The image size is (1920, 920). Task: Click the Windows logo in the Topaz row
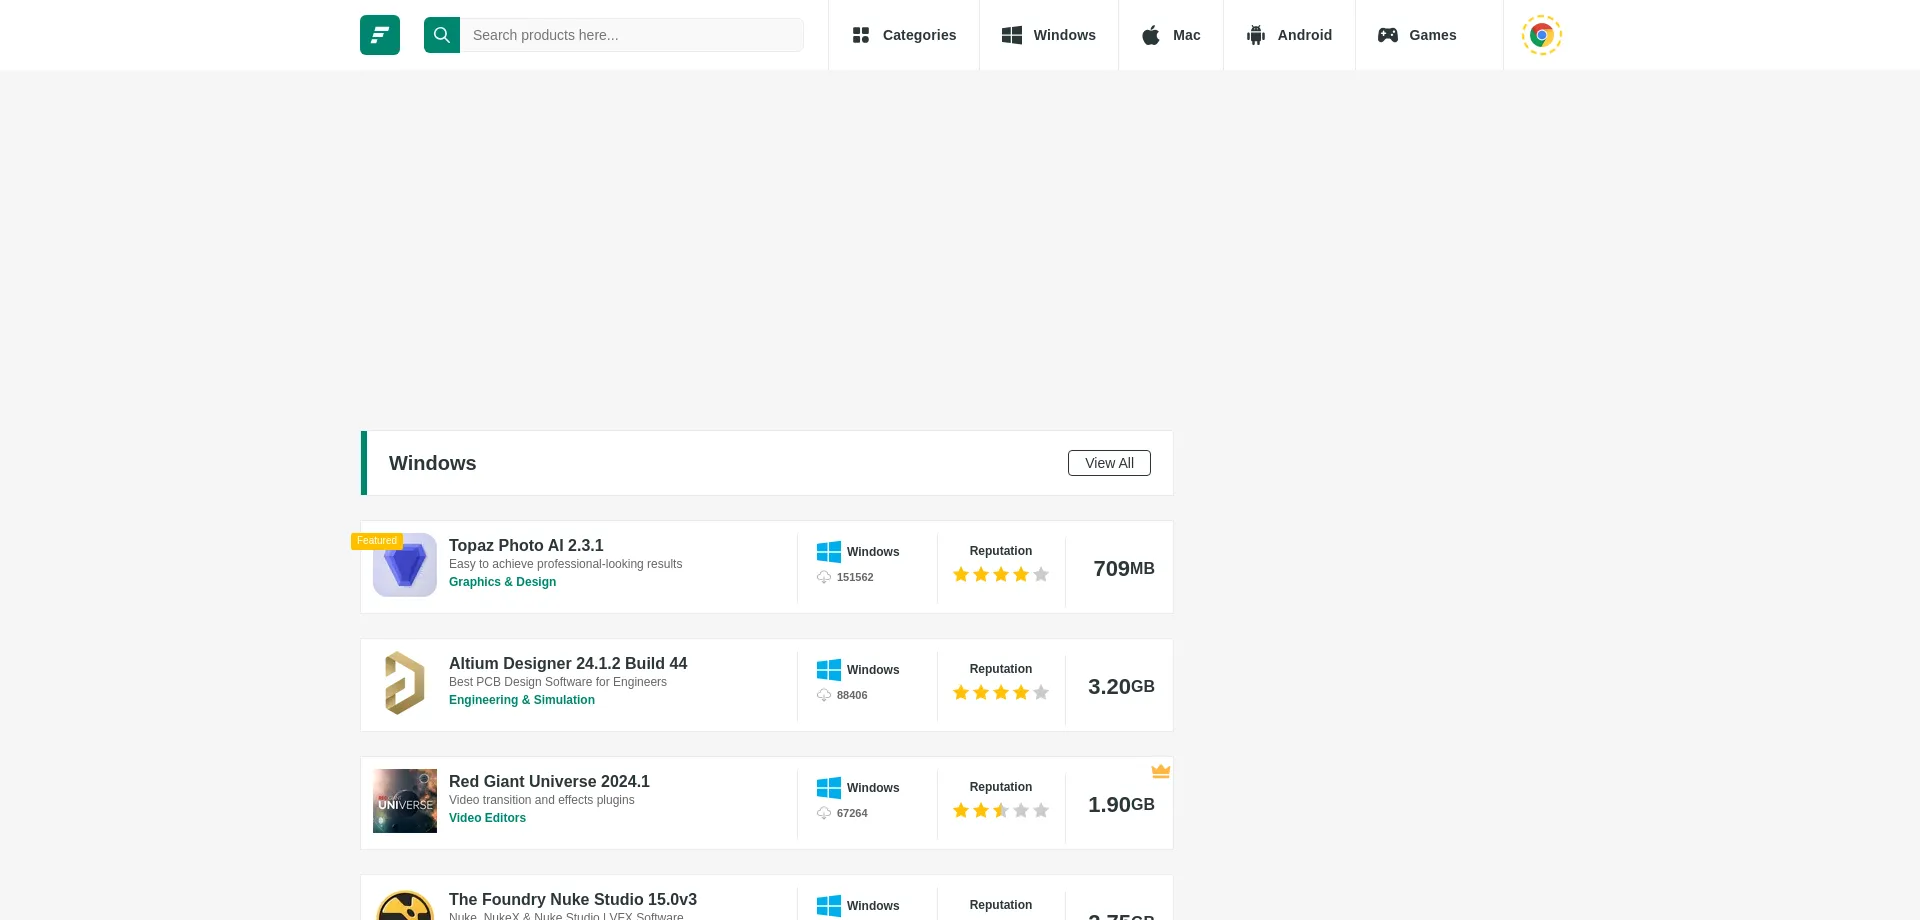(x=829, y=552)
